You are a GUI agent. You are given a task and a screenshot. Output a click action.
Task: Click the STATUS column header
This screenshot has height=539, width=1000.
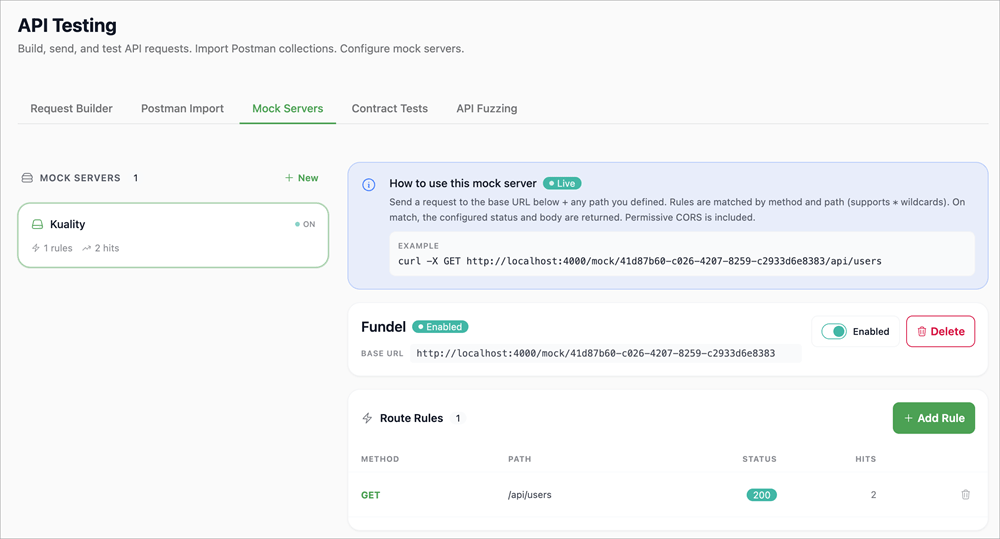coord(760,459)
